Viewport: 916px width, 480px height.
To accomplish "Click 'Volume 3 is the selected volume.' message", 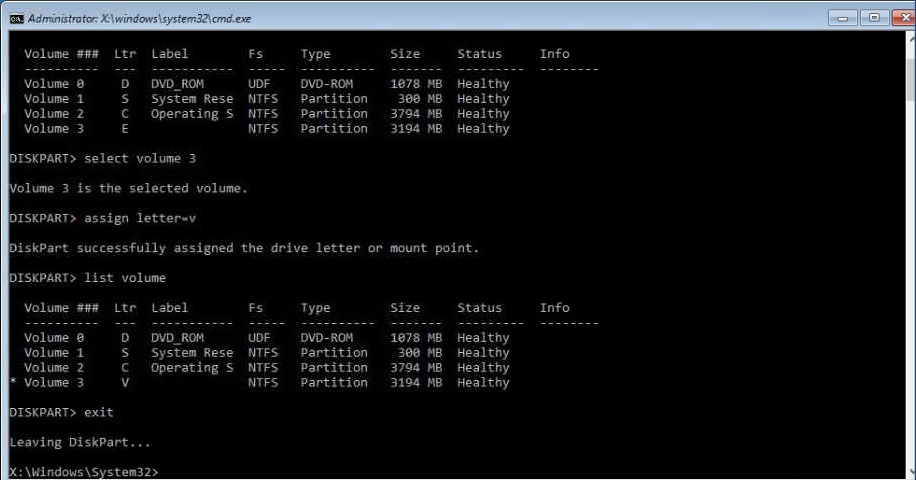I will [129, 188].
